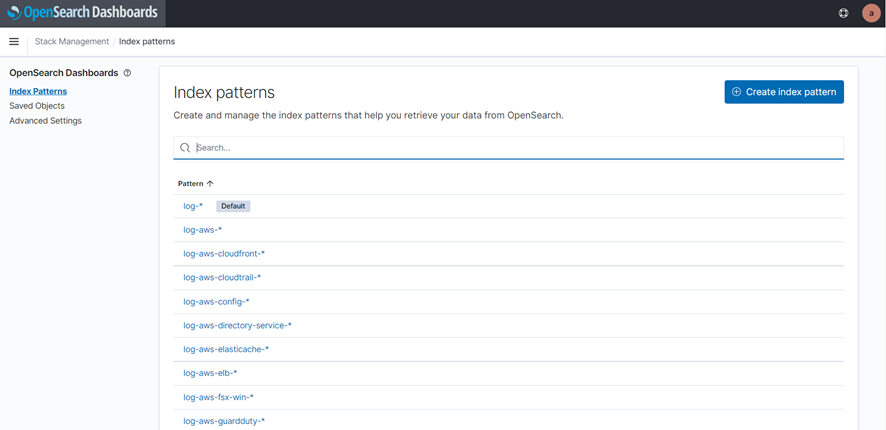Image resolution: width=886 pixels, height=430 pixels.
Task: Open the log-* default index pattern
Action: (193, 206)
